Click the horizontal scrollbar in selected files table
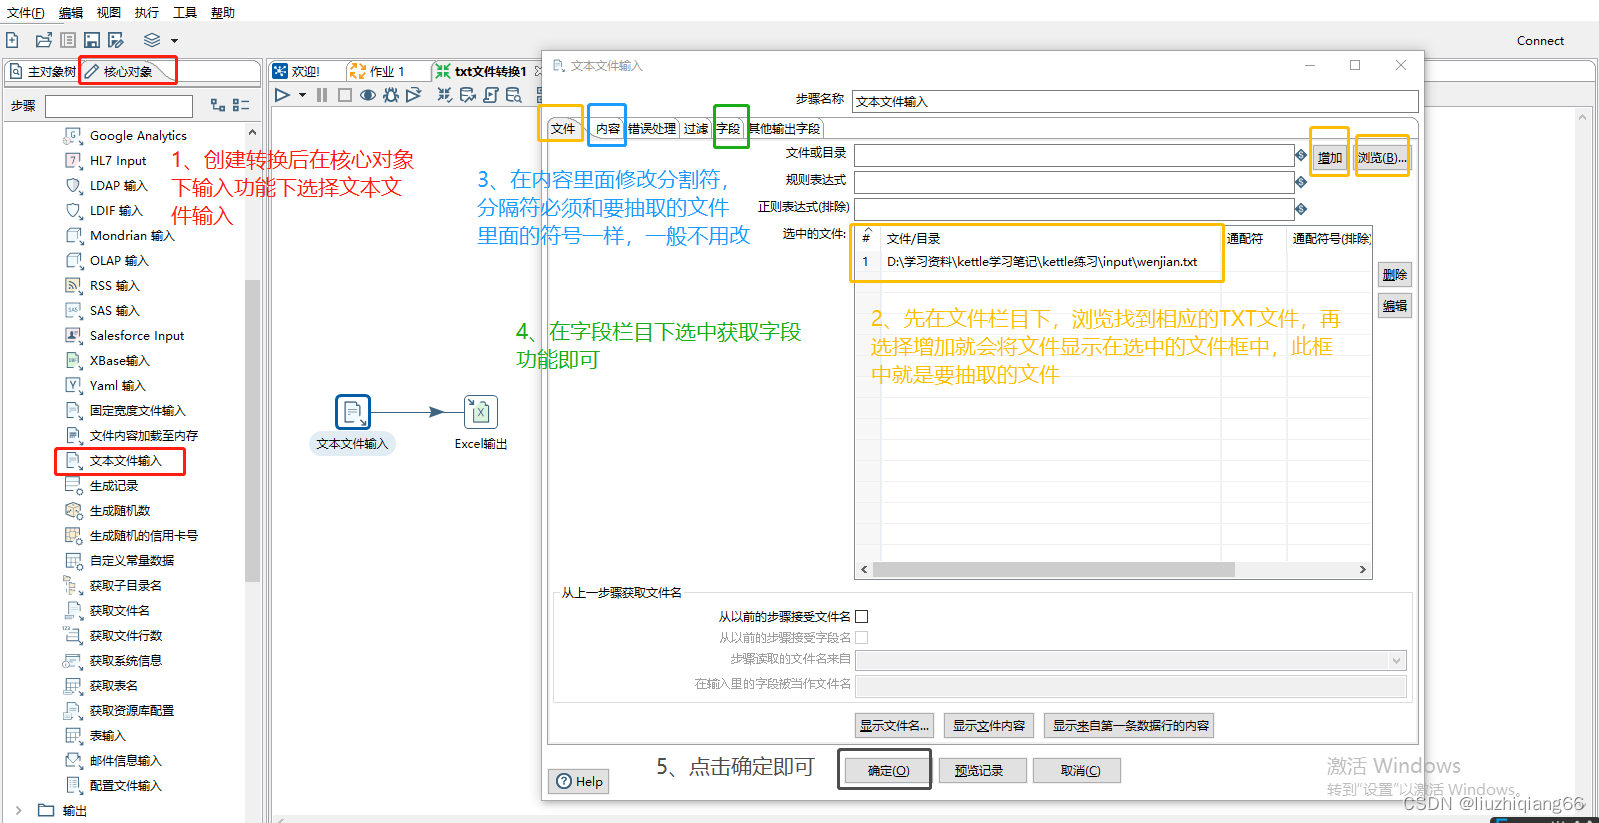1599x823 pixels. [x=1054, y=569]
